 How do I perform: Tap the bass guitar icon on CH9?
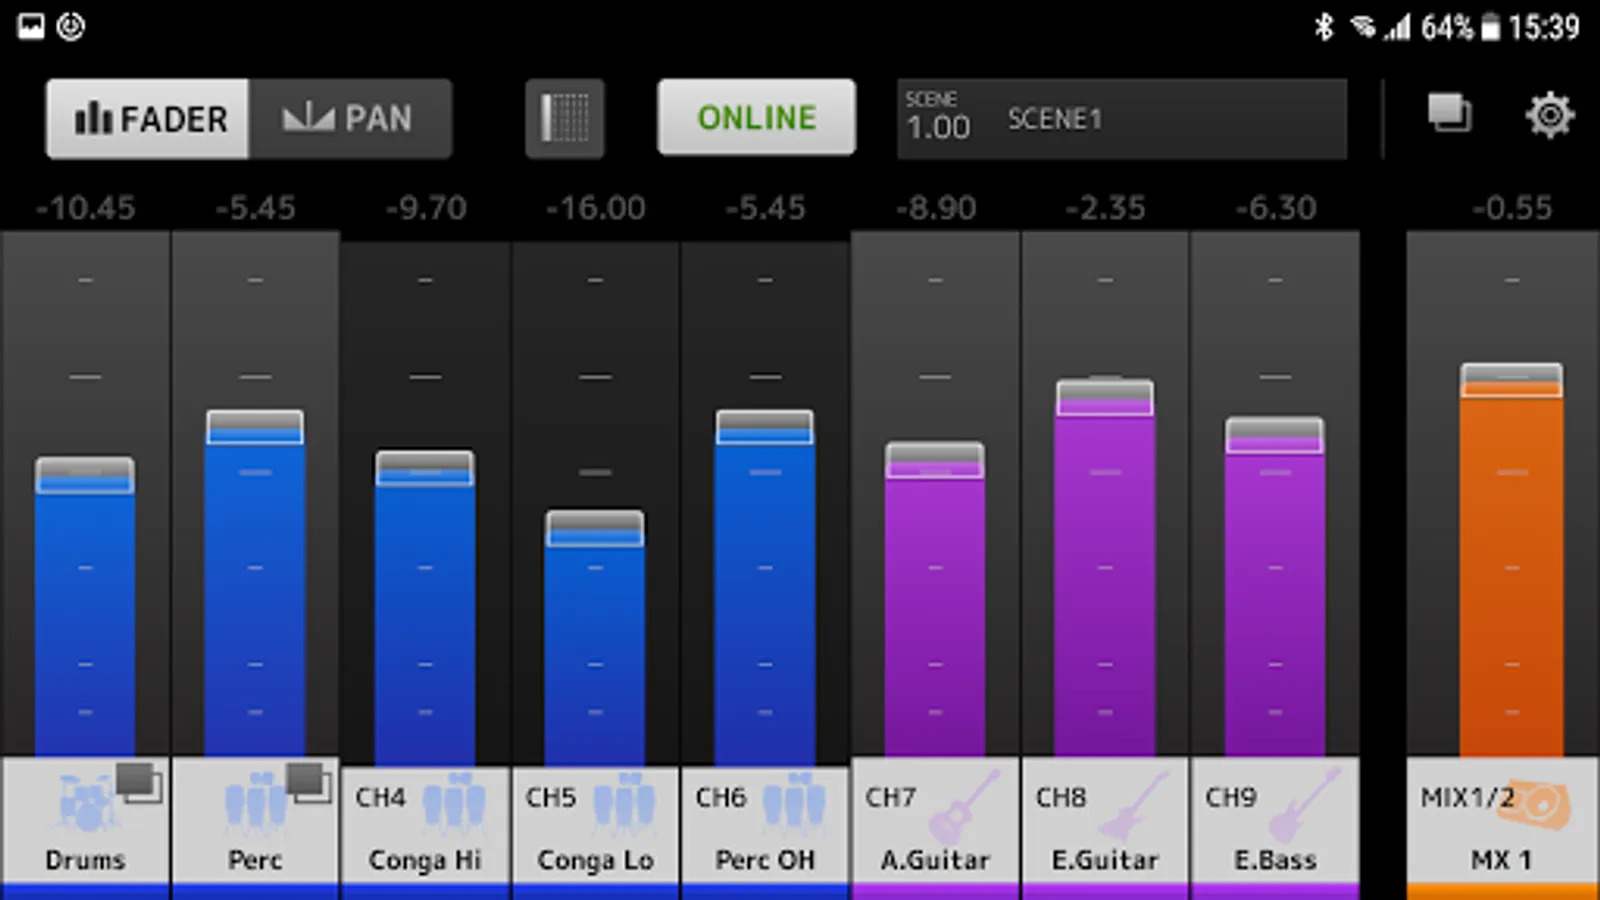click(1304, 805)
